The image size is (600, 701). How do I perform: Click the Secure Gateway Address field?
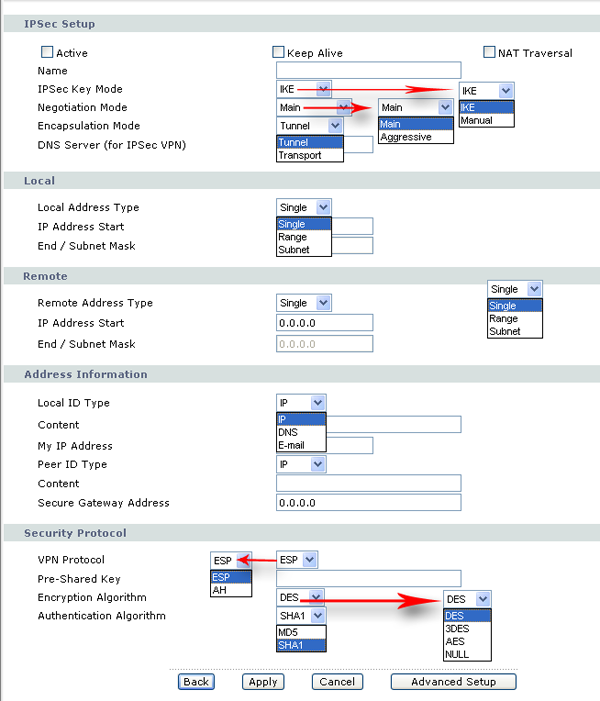pos(368,503)
